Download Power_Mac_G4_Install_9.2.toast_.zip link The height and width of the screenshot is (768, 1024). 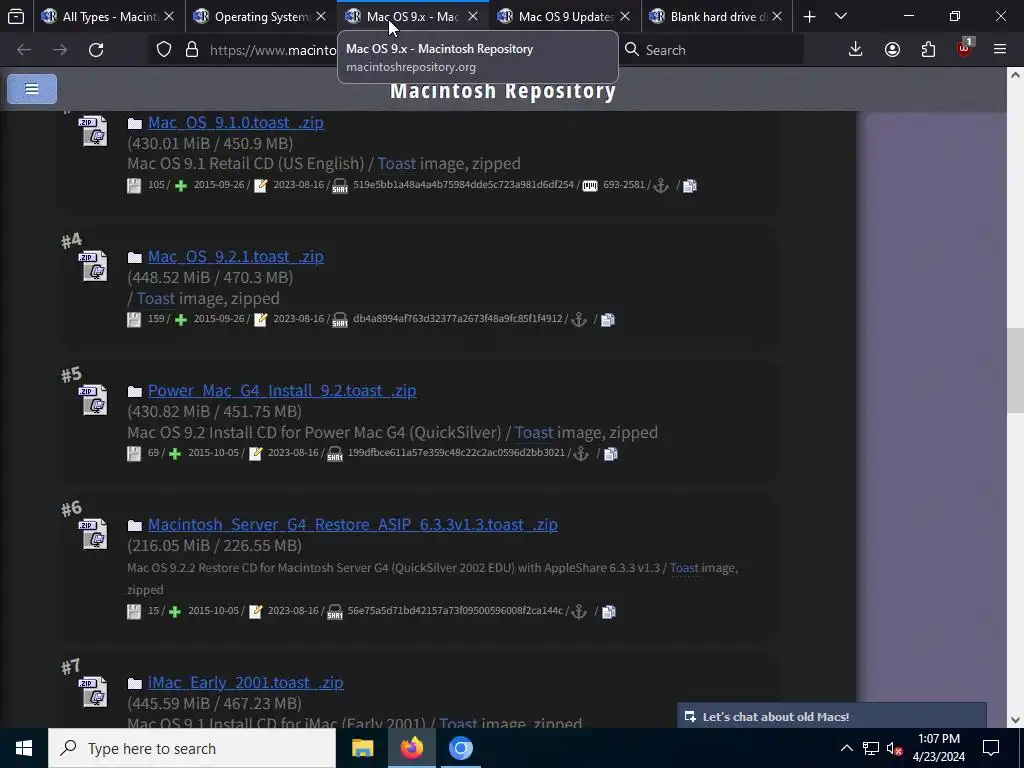(282, 391)
